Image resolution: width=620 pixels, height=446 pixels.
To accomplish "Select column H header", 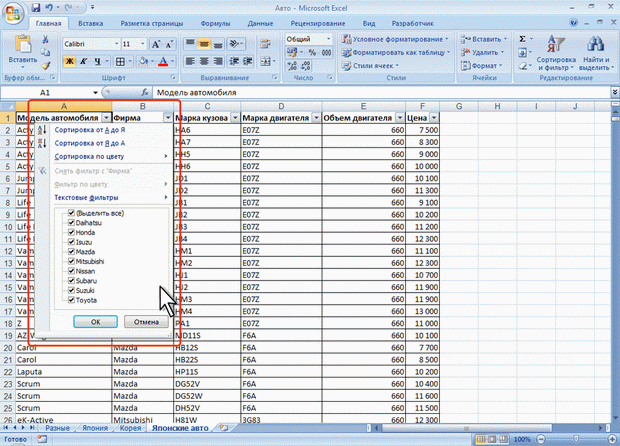I will (497, 106).
